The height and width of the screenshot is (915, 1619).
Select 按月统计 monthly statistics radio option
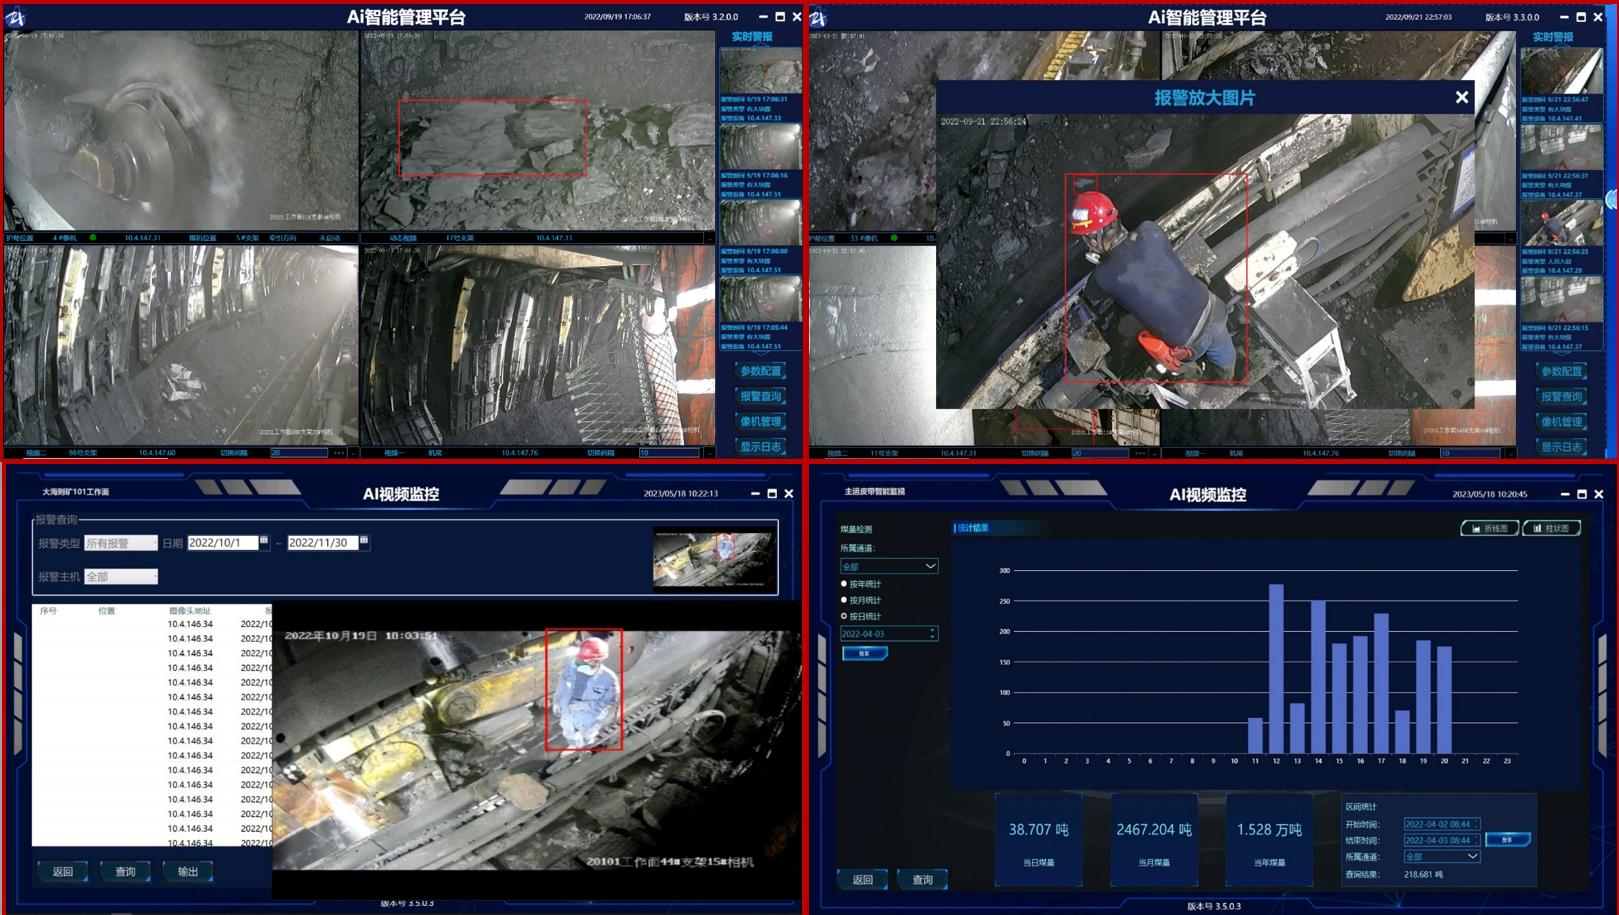click(844, 600)
